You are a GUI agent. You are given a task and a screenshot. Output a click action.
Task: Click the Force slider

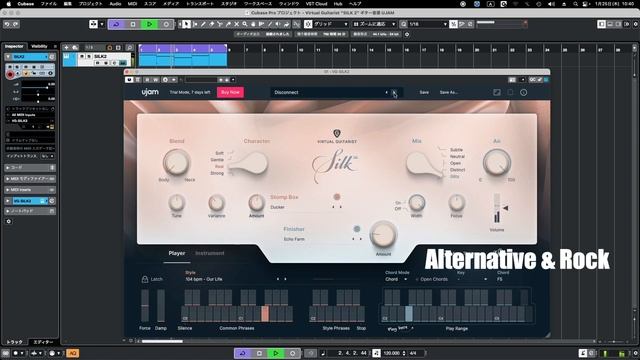[144, 306]
